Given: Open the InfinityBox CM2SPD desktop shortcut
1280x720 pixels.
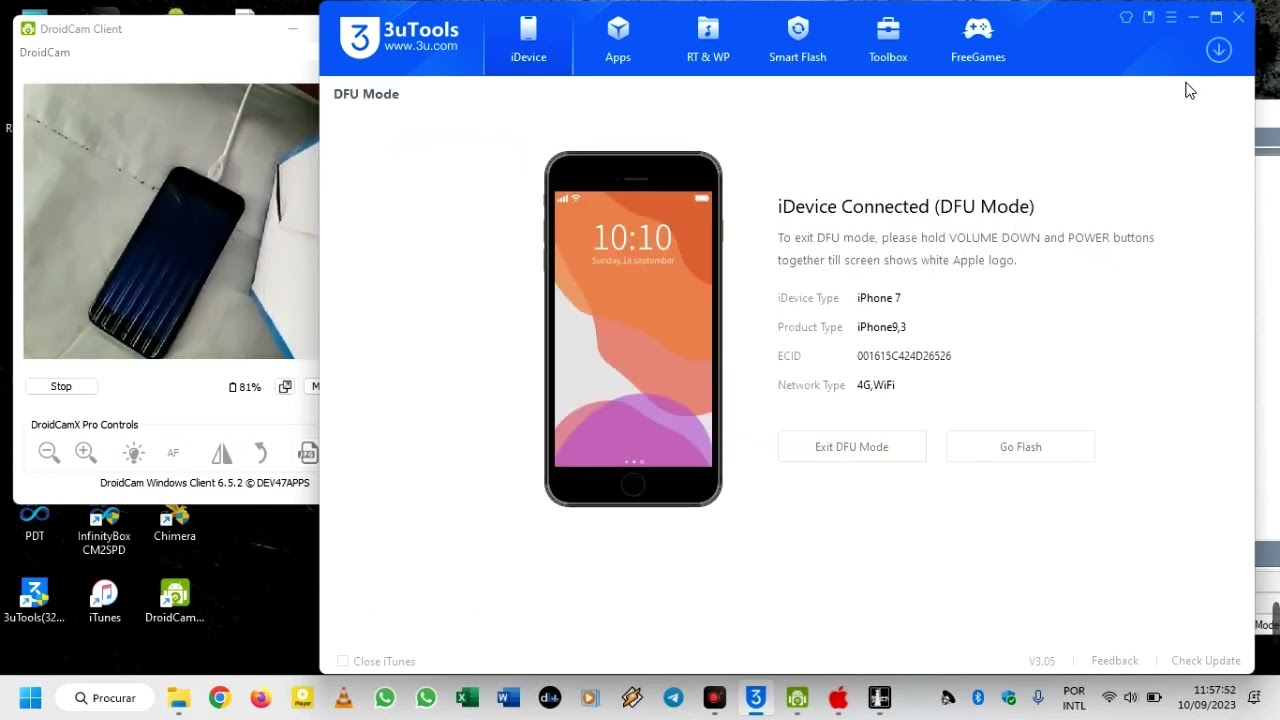Looking at the screenshot, I should point(104,531).
